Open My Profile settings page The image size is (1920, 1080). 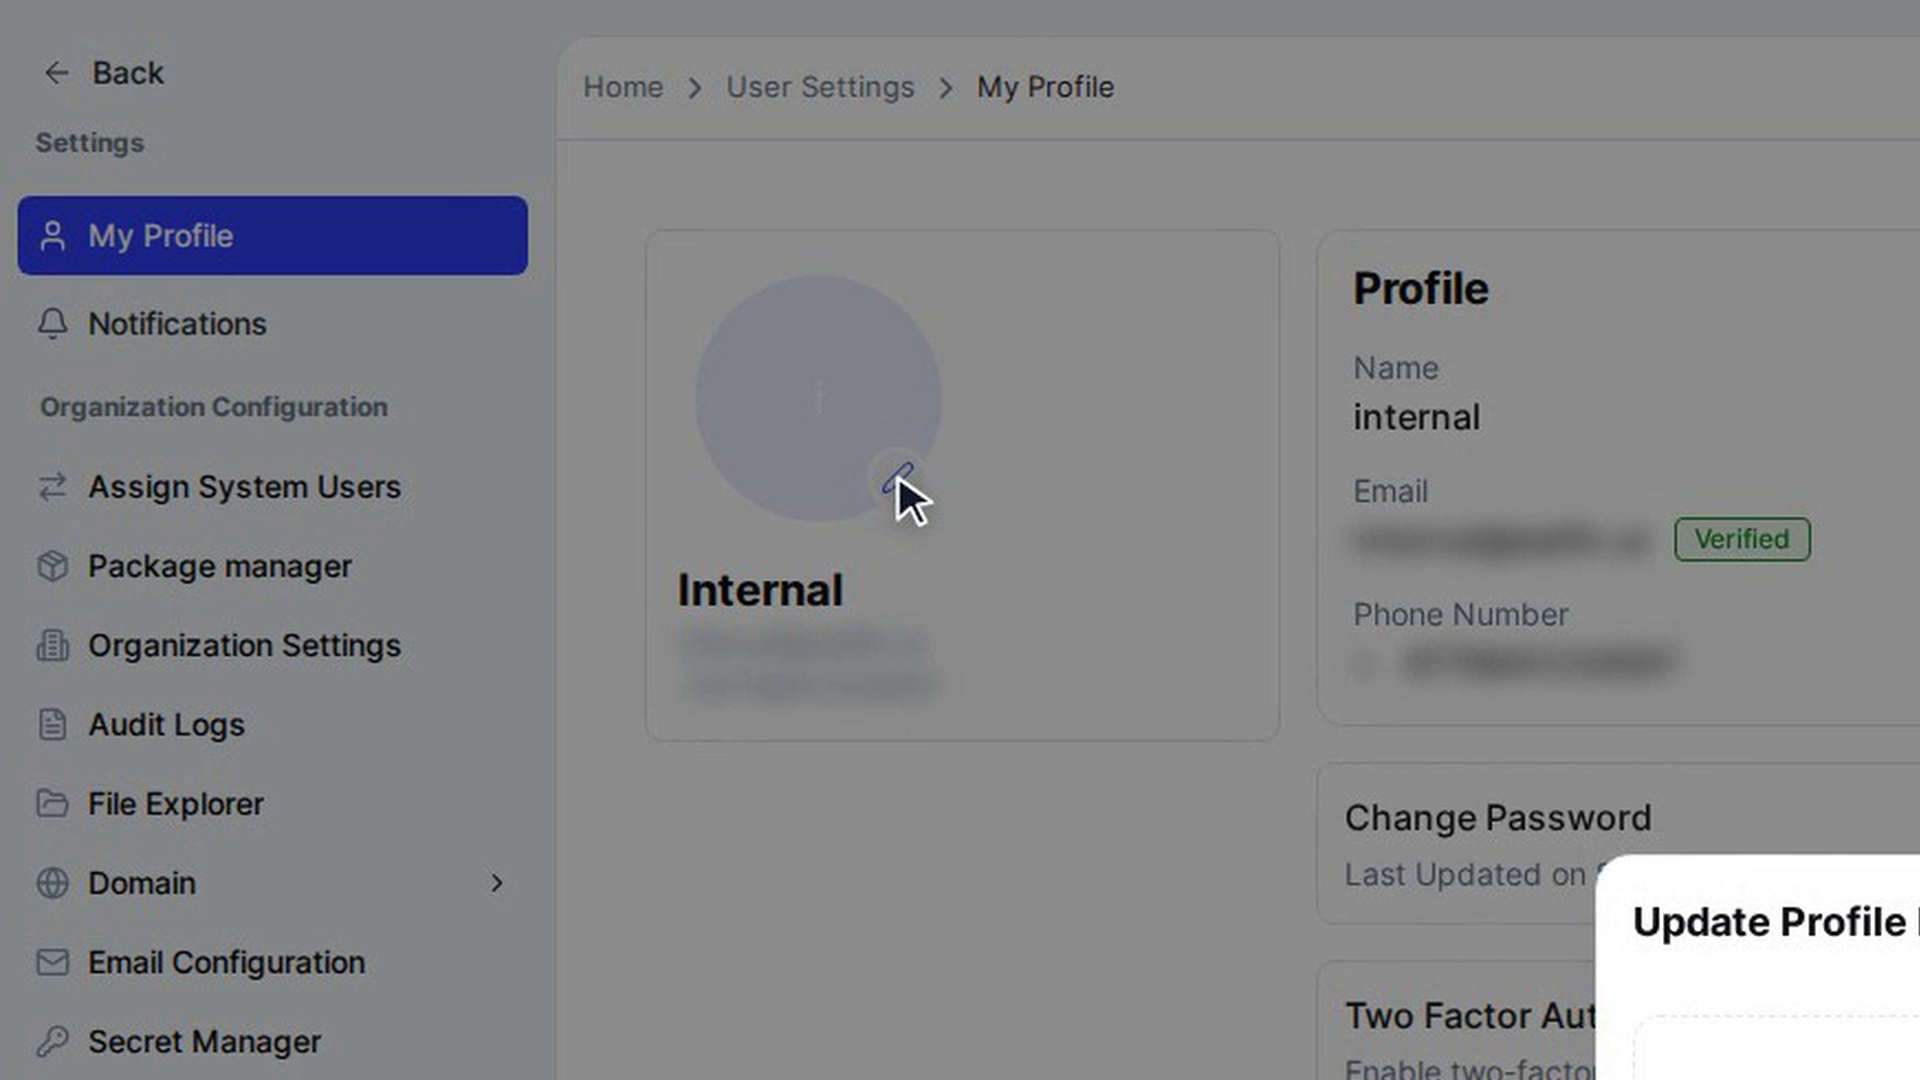pyautogui.click(x=272, y=236)
